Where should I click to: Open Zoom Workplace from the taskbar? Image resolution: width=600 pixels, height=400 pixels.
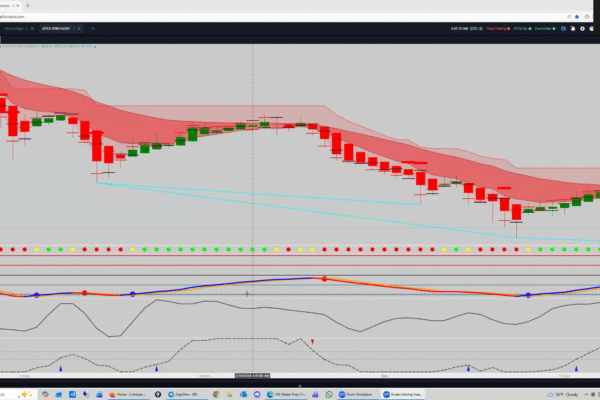(358, 394)
